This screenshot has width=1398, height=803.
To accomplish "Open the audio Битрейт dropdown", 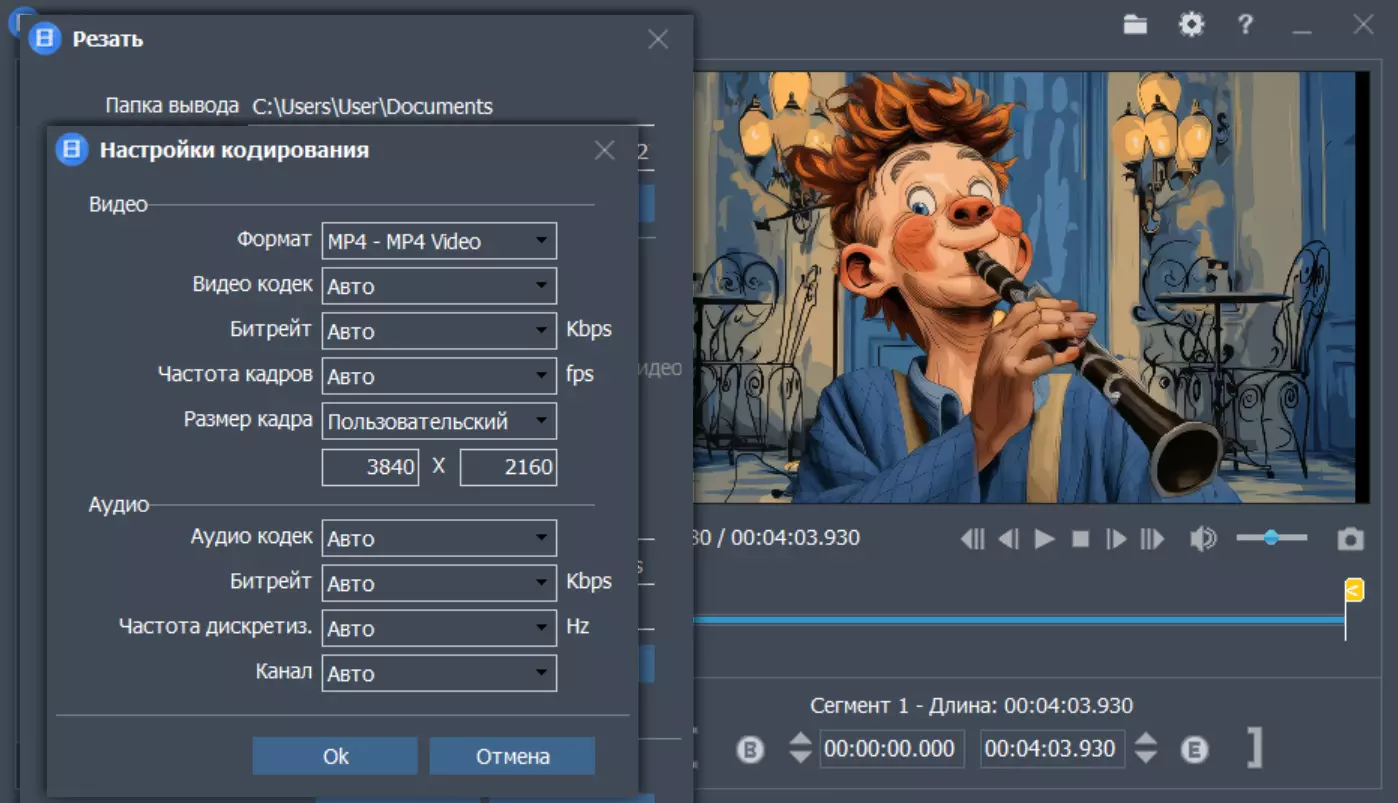I will [x=439, y=583].
